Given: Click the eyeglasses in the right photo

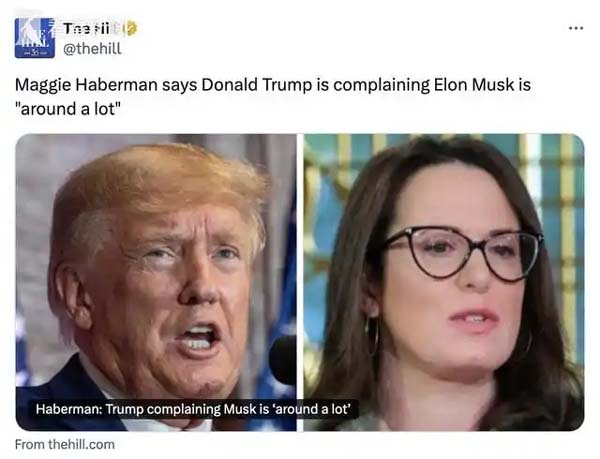Looking at the screenshot, I should coord(463,252).
